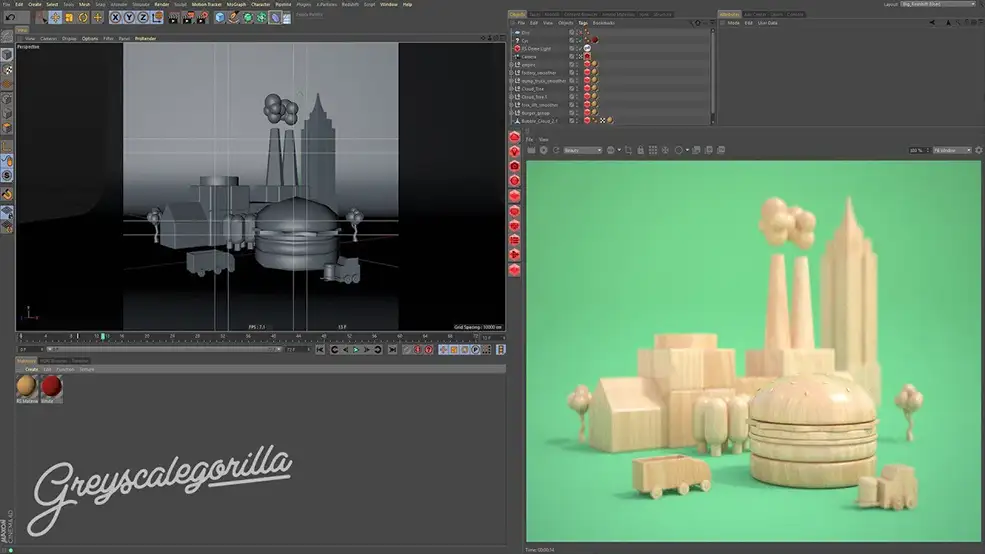Click the coordinate system icon

(157, 18)
